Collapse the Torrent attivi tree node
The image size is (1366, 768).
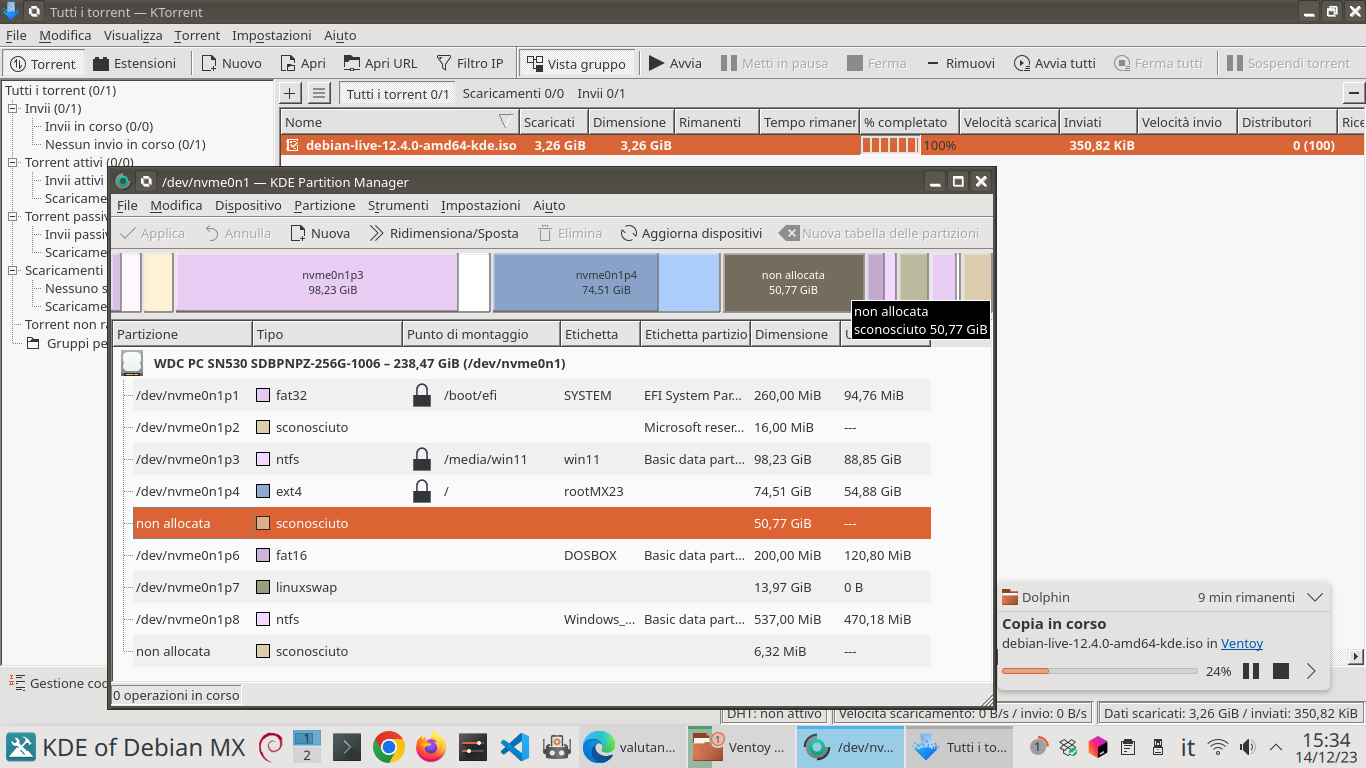[x=13, y=162]
